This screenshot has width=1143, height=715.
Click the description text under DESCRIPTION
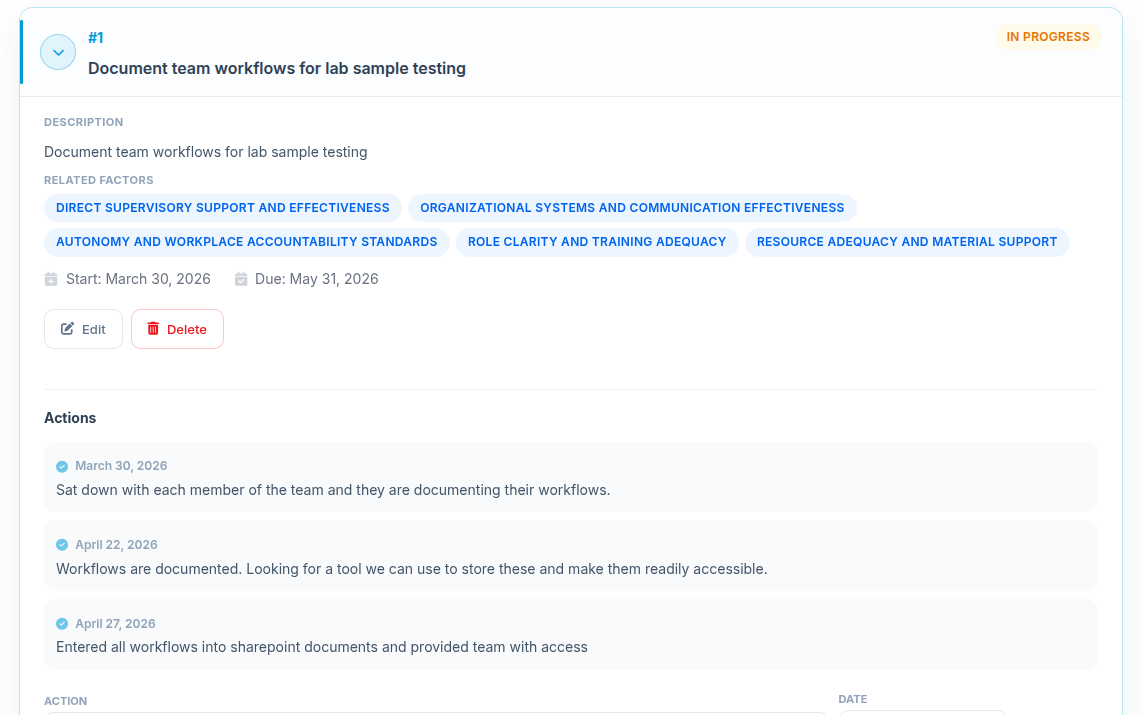point(206,152)
